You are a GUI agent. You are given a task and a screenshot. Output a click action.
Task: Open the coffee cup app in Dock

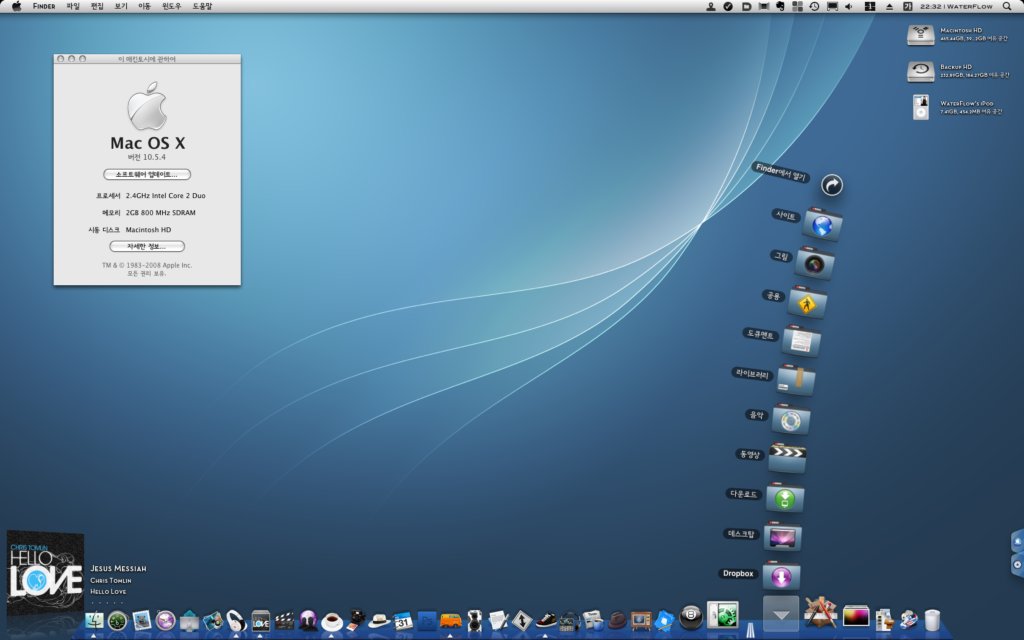click(x=332, y=620)
